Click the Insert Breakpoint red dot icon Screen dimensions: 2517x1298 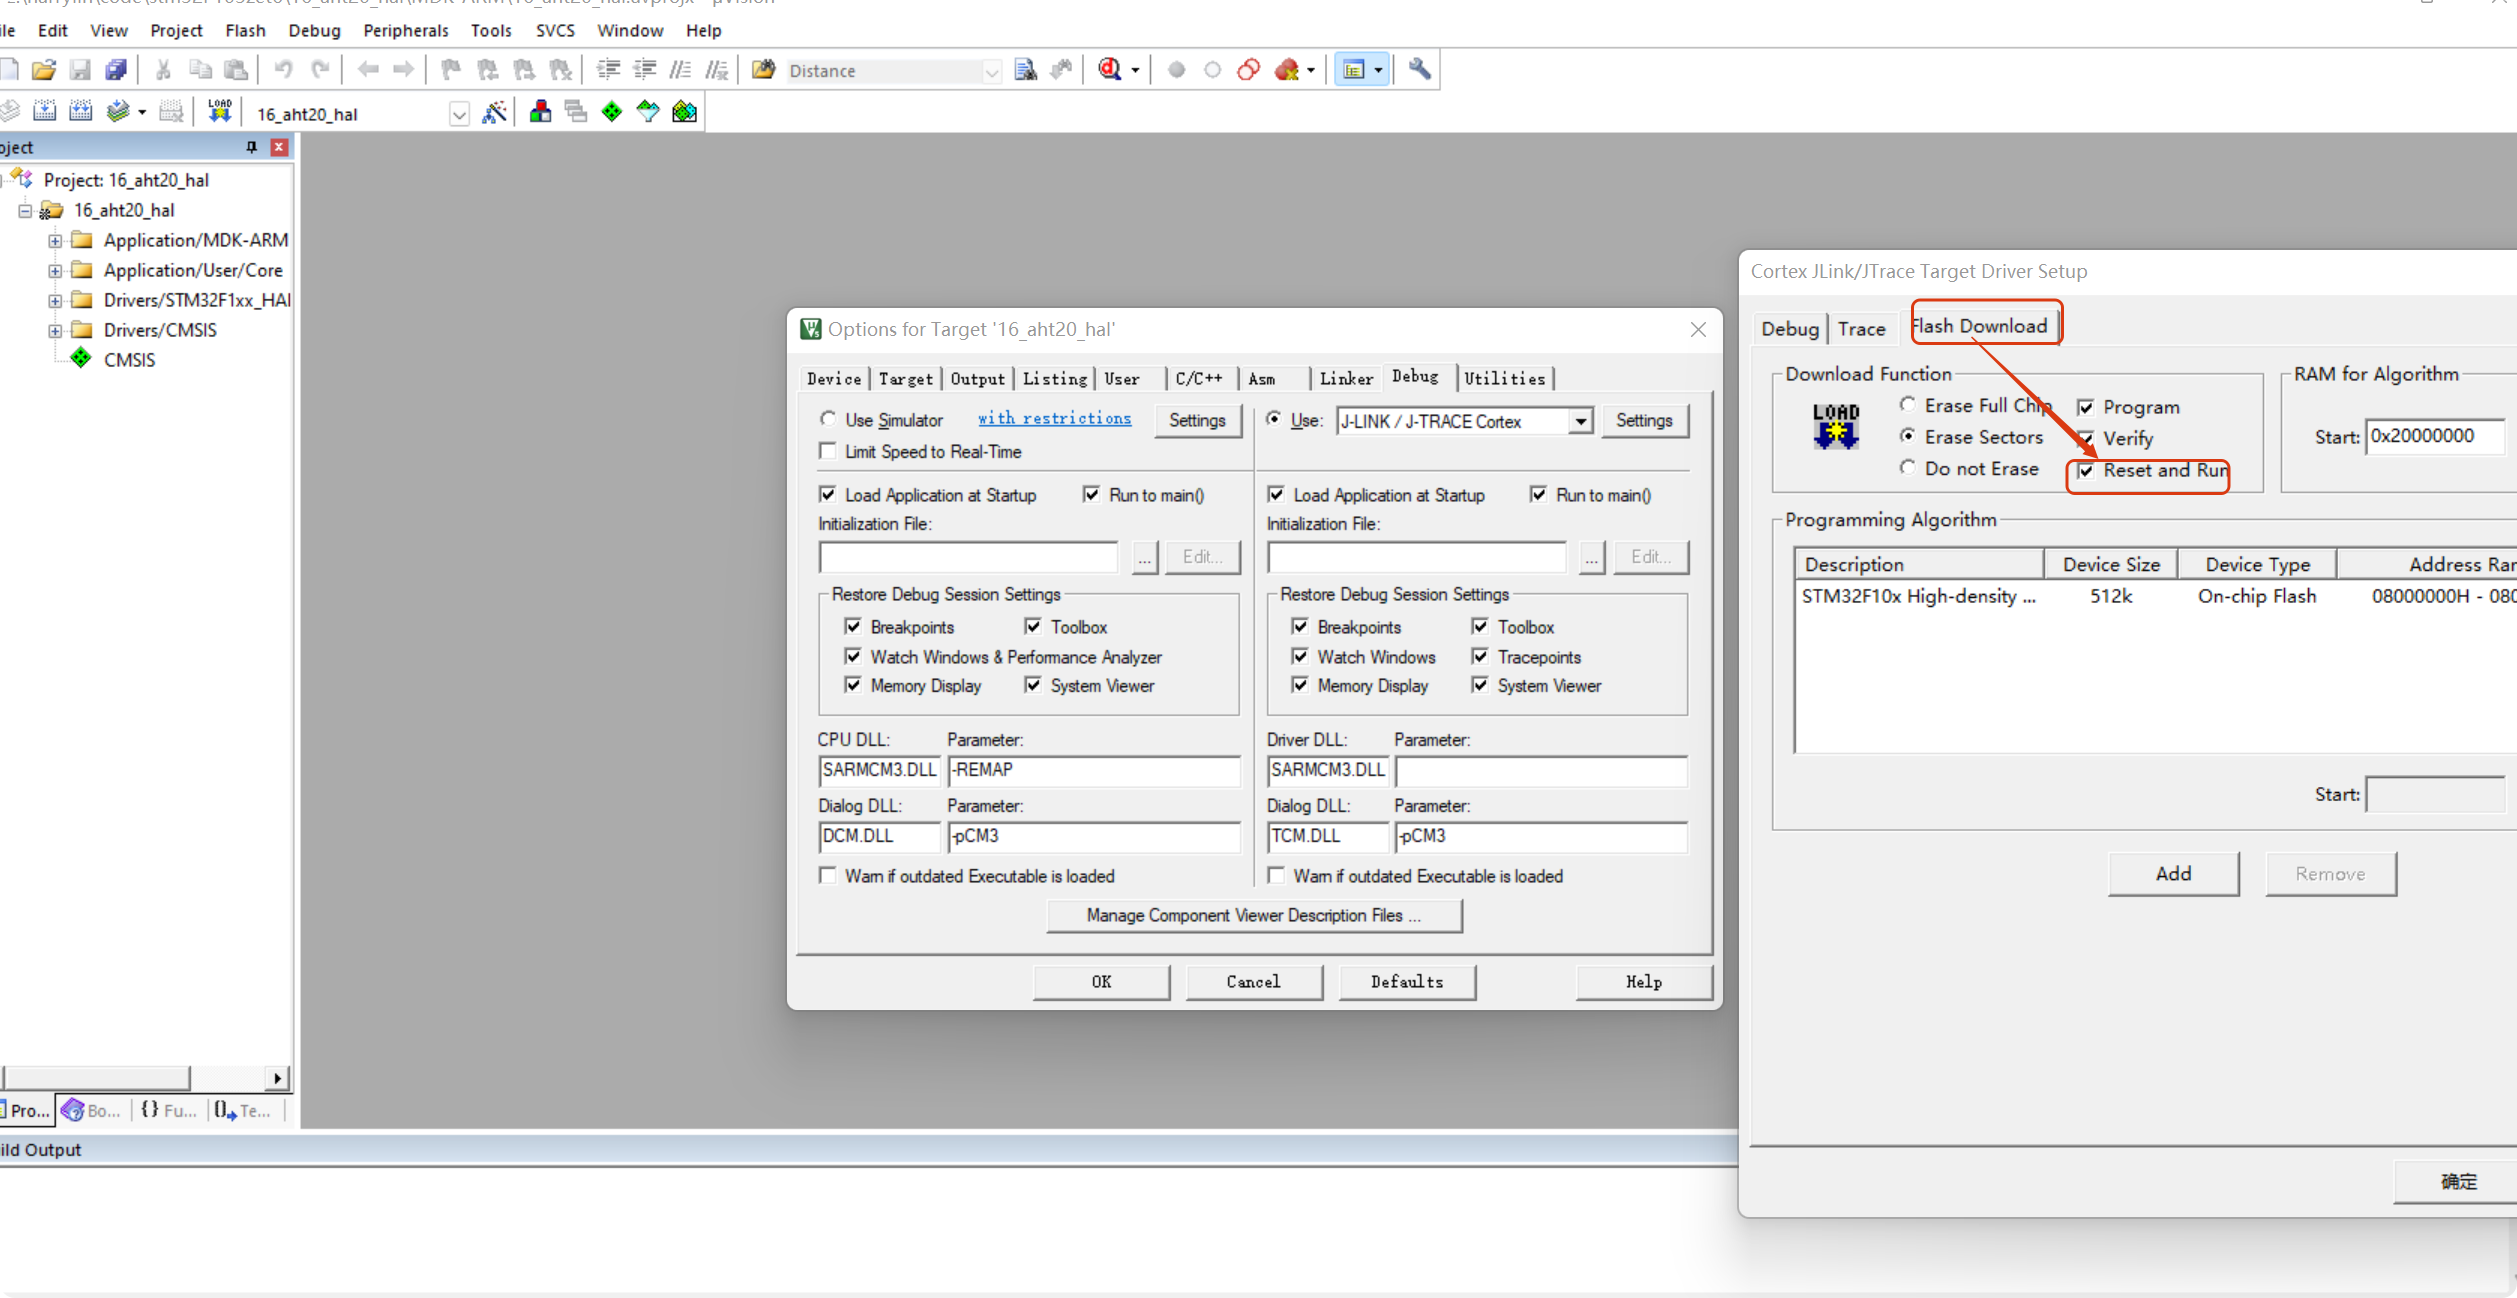[x=1176, y=70]
